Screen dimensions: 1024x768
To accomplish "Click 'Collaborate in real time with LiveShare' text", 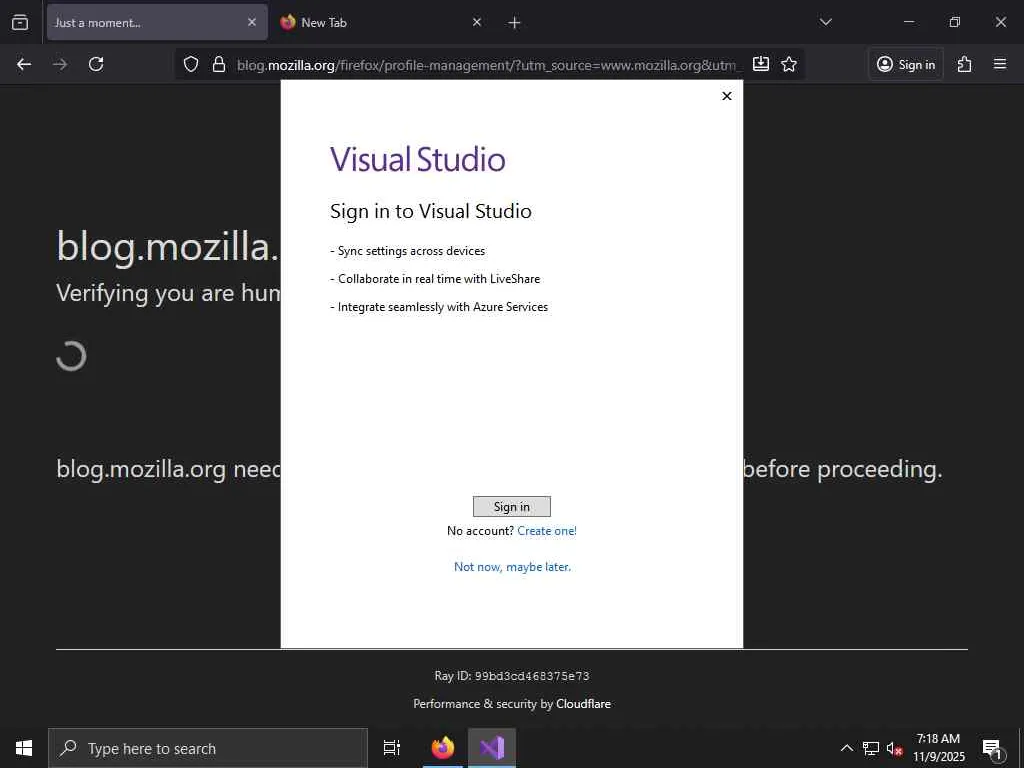I will (x=439, y=279).
